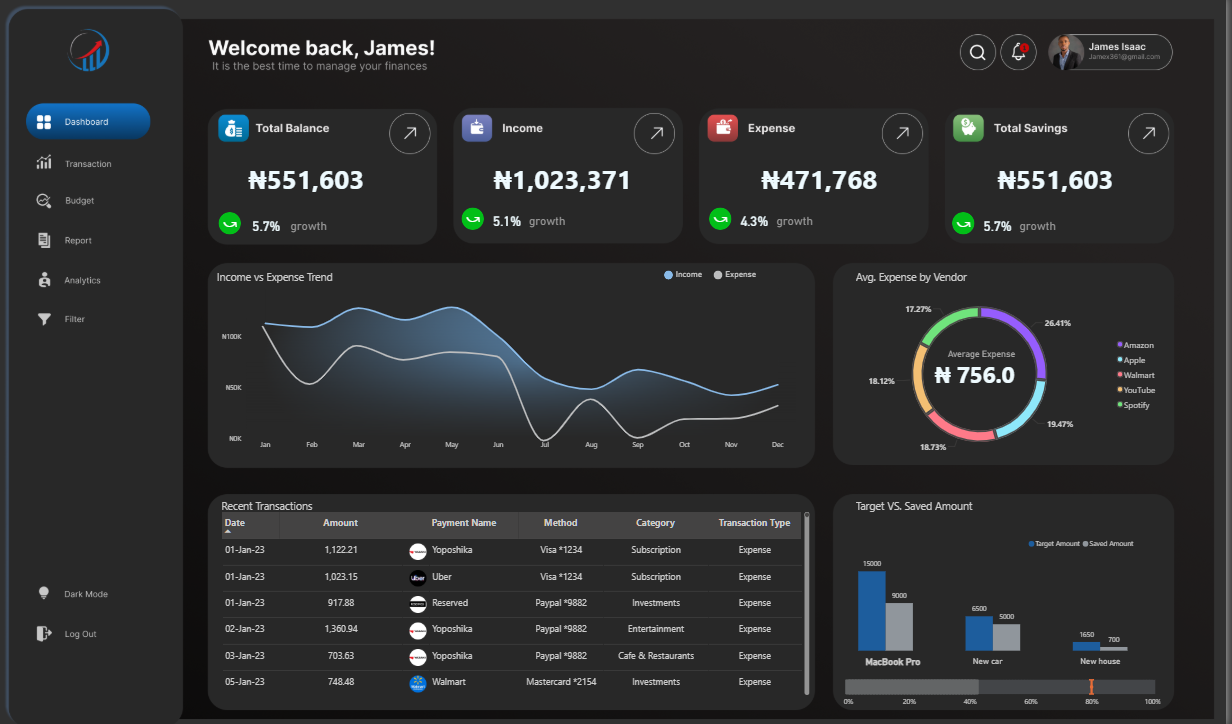Click the gray progress bar fill

(x=912, y=687)
